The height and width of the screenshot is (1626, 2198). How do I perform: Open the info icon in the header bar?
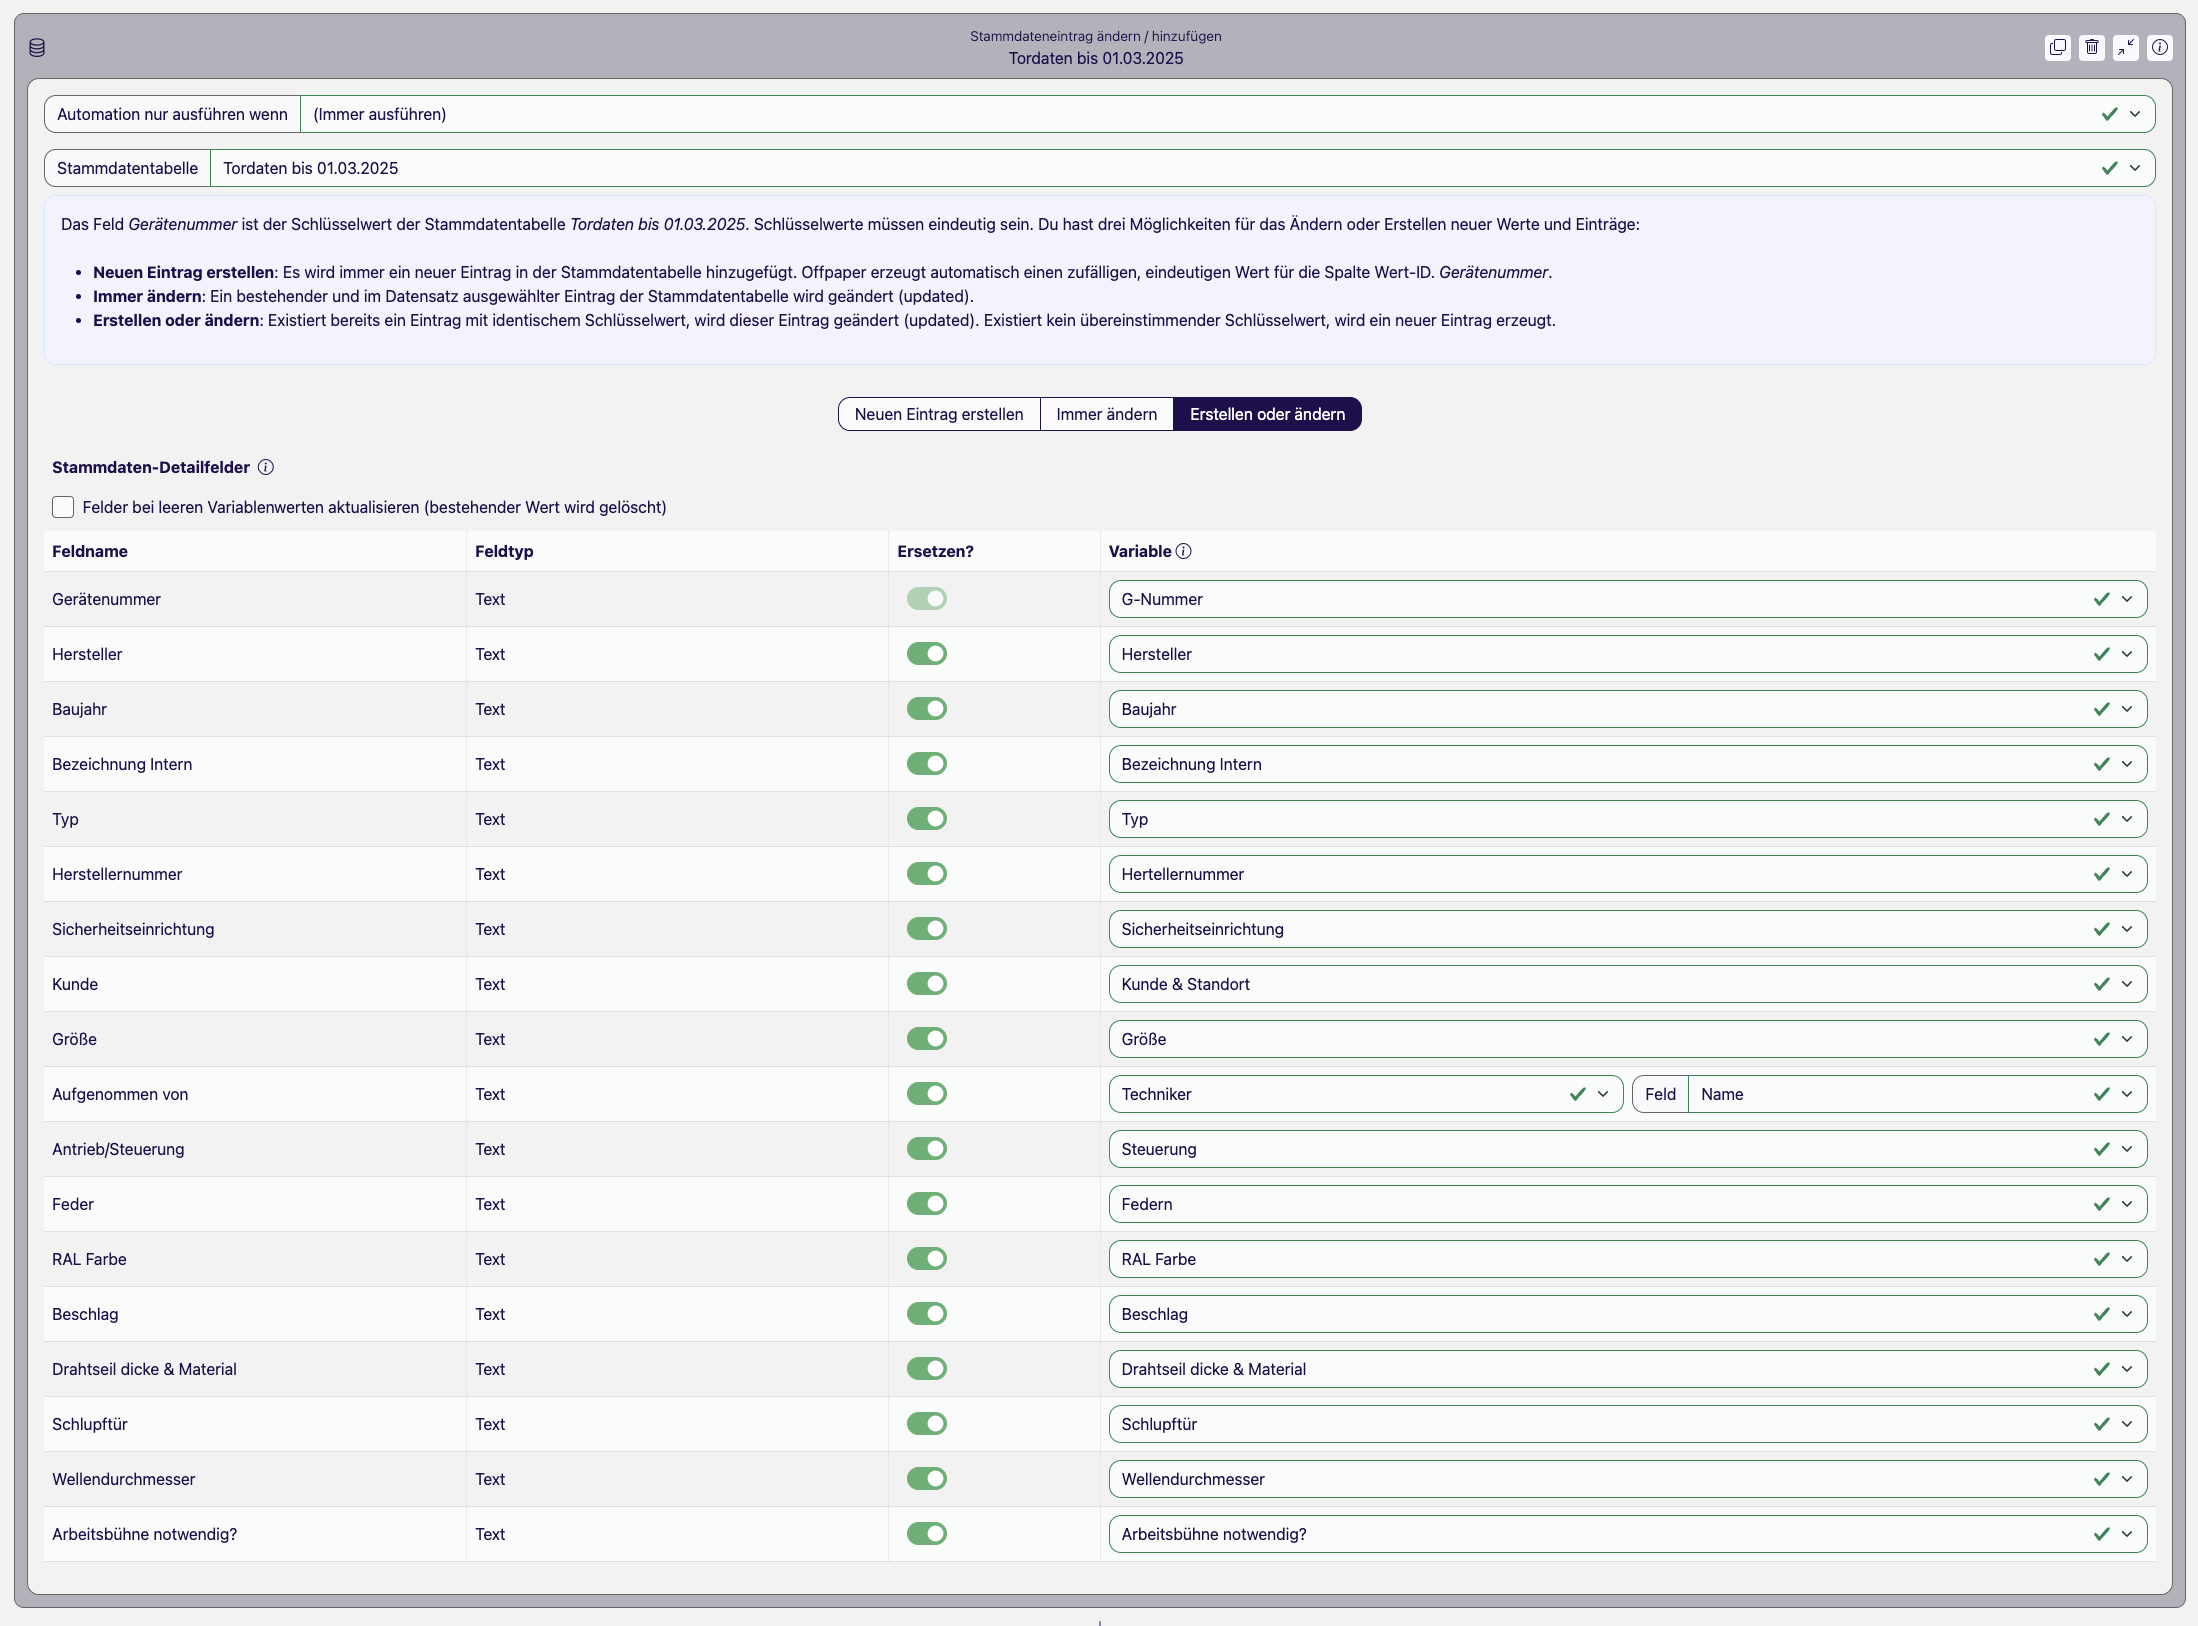pos(2160,47)
